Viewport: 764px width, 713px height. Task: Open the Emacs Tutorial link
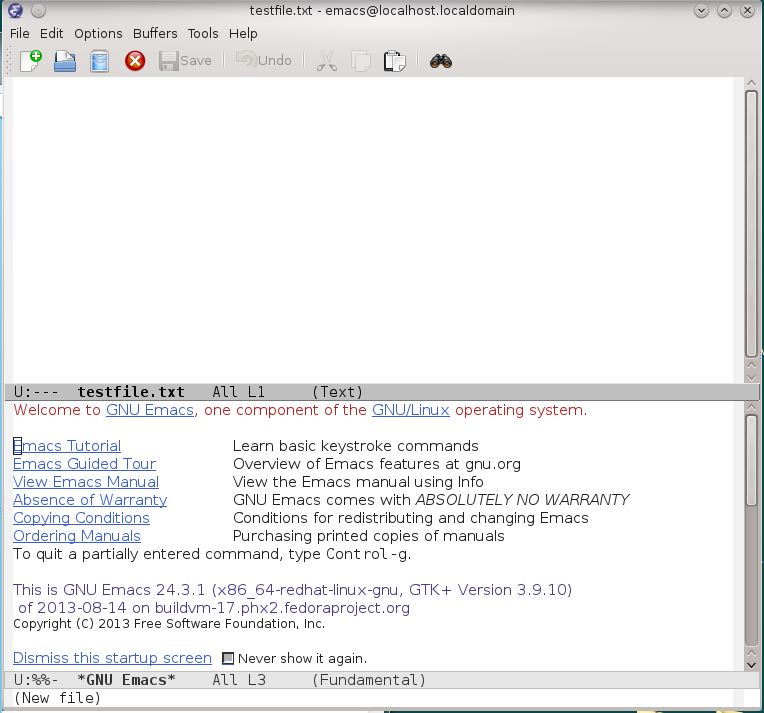coord(67,446)
